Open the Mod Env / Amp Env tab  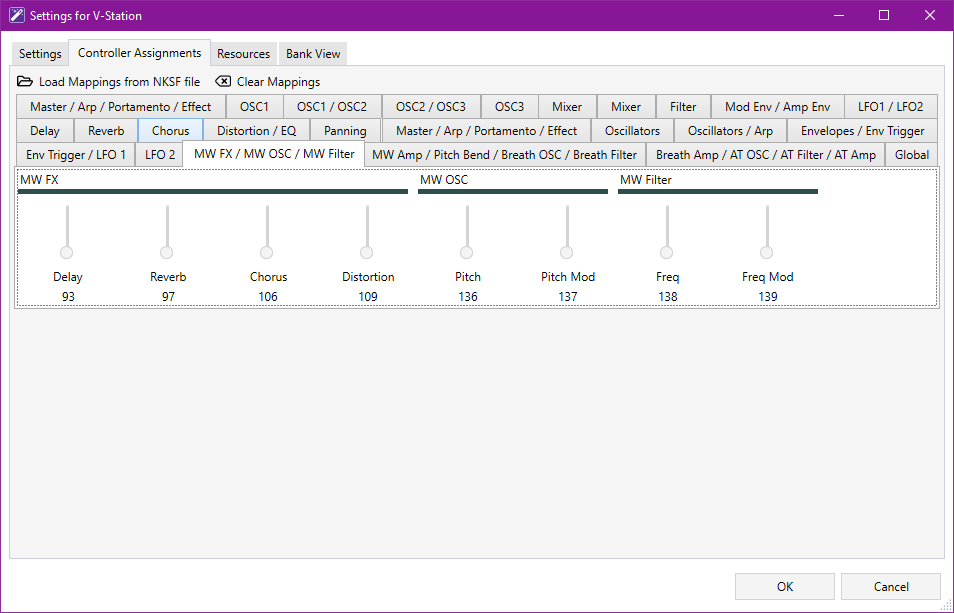click(x=778, y=106)
